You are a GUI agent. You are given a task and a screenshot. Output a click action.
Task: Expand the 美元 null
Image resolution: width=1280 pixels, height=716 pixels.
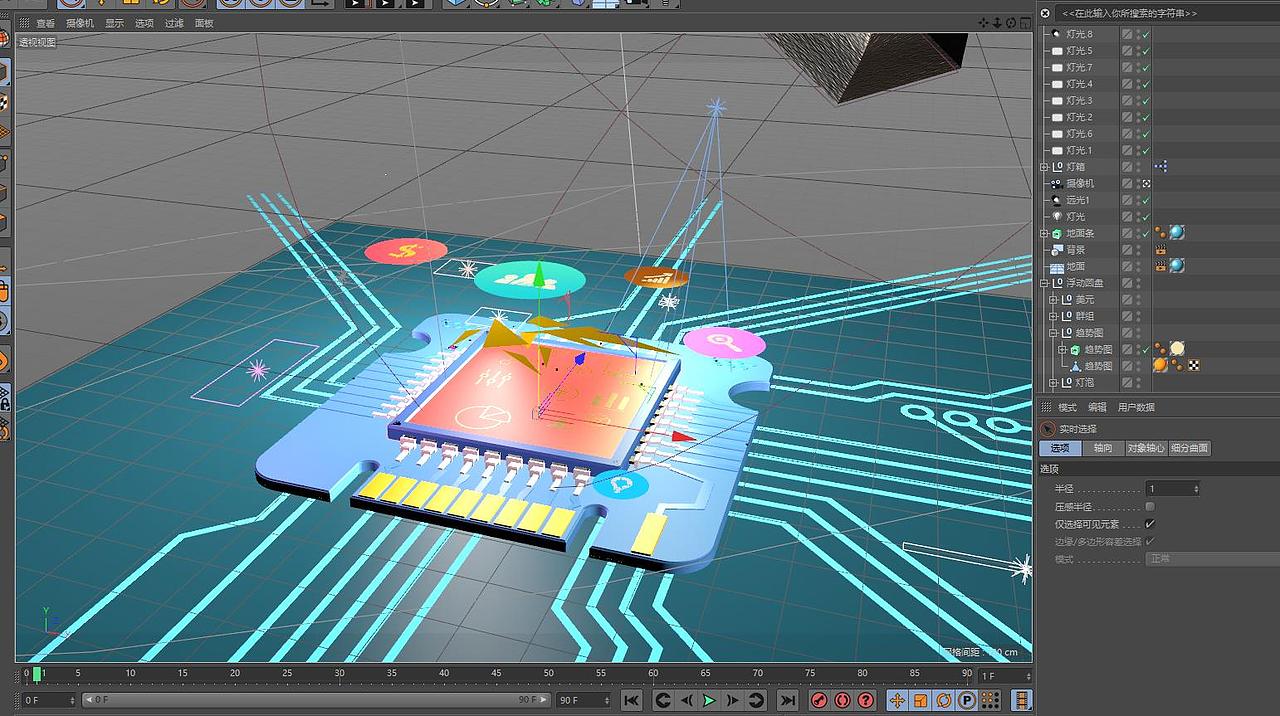coord(1053,300)
